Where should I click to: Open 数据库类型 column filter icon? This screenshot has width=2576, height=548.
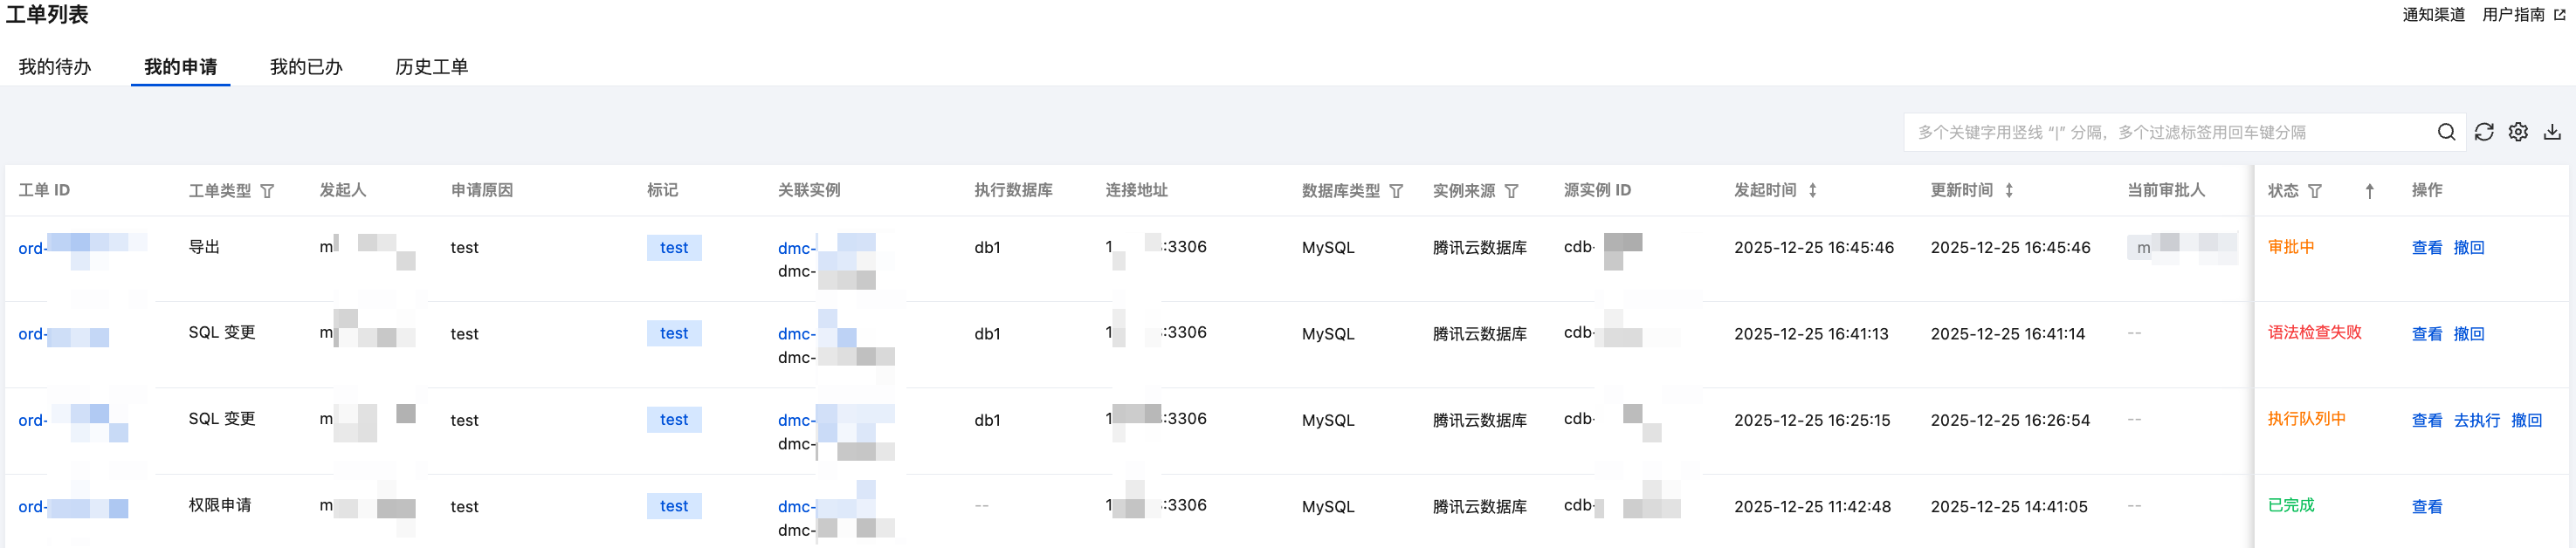(x=1396, y=191)
